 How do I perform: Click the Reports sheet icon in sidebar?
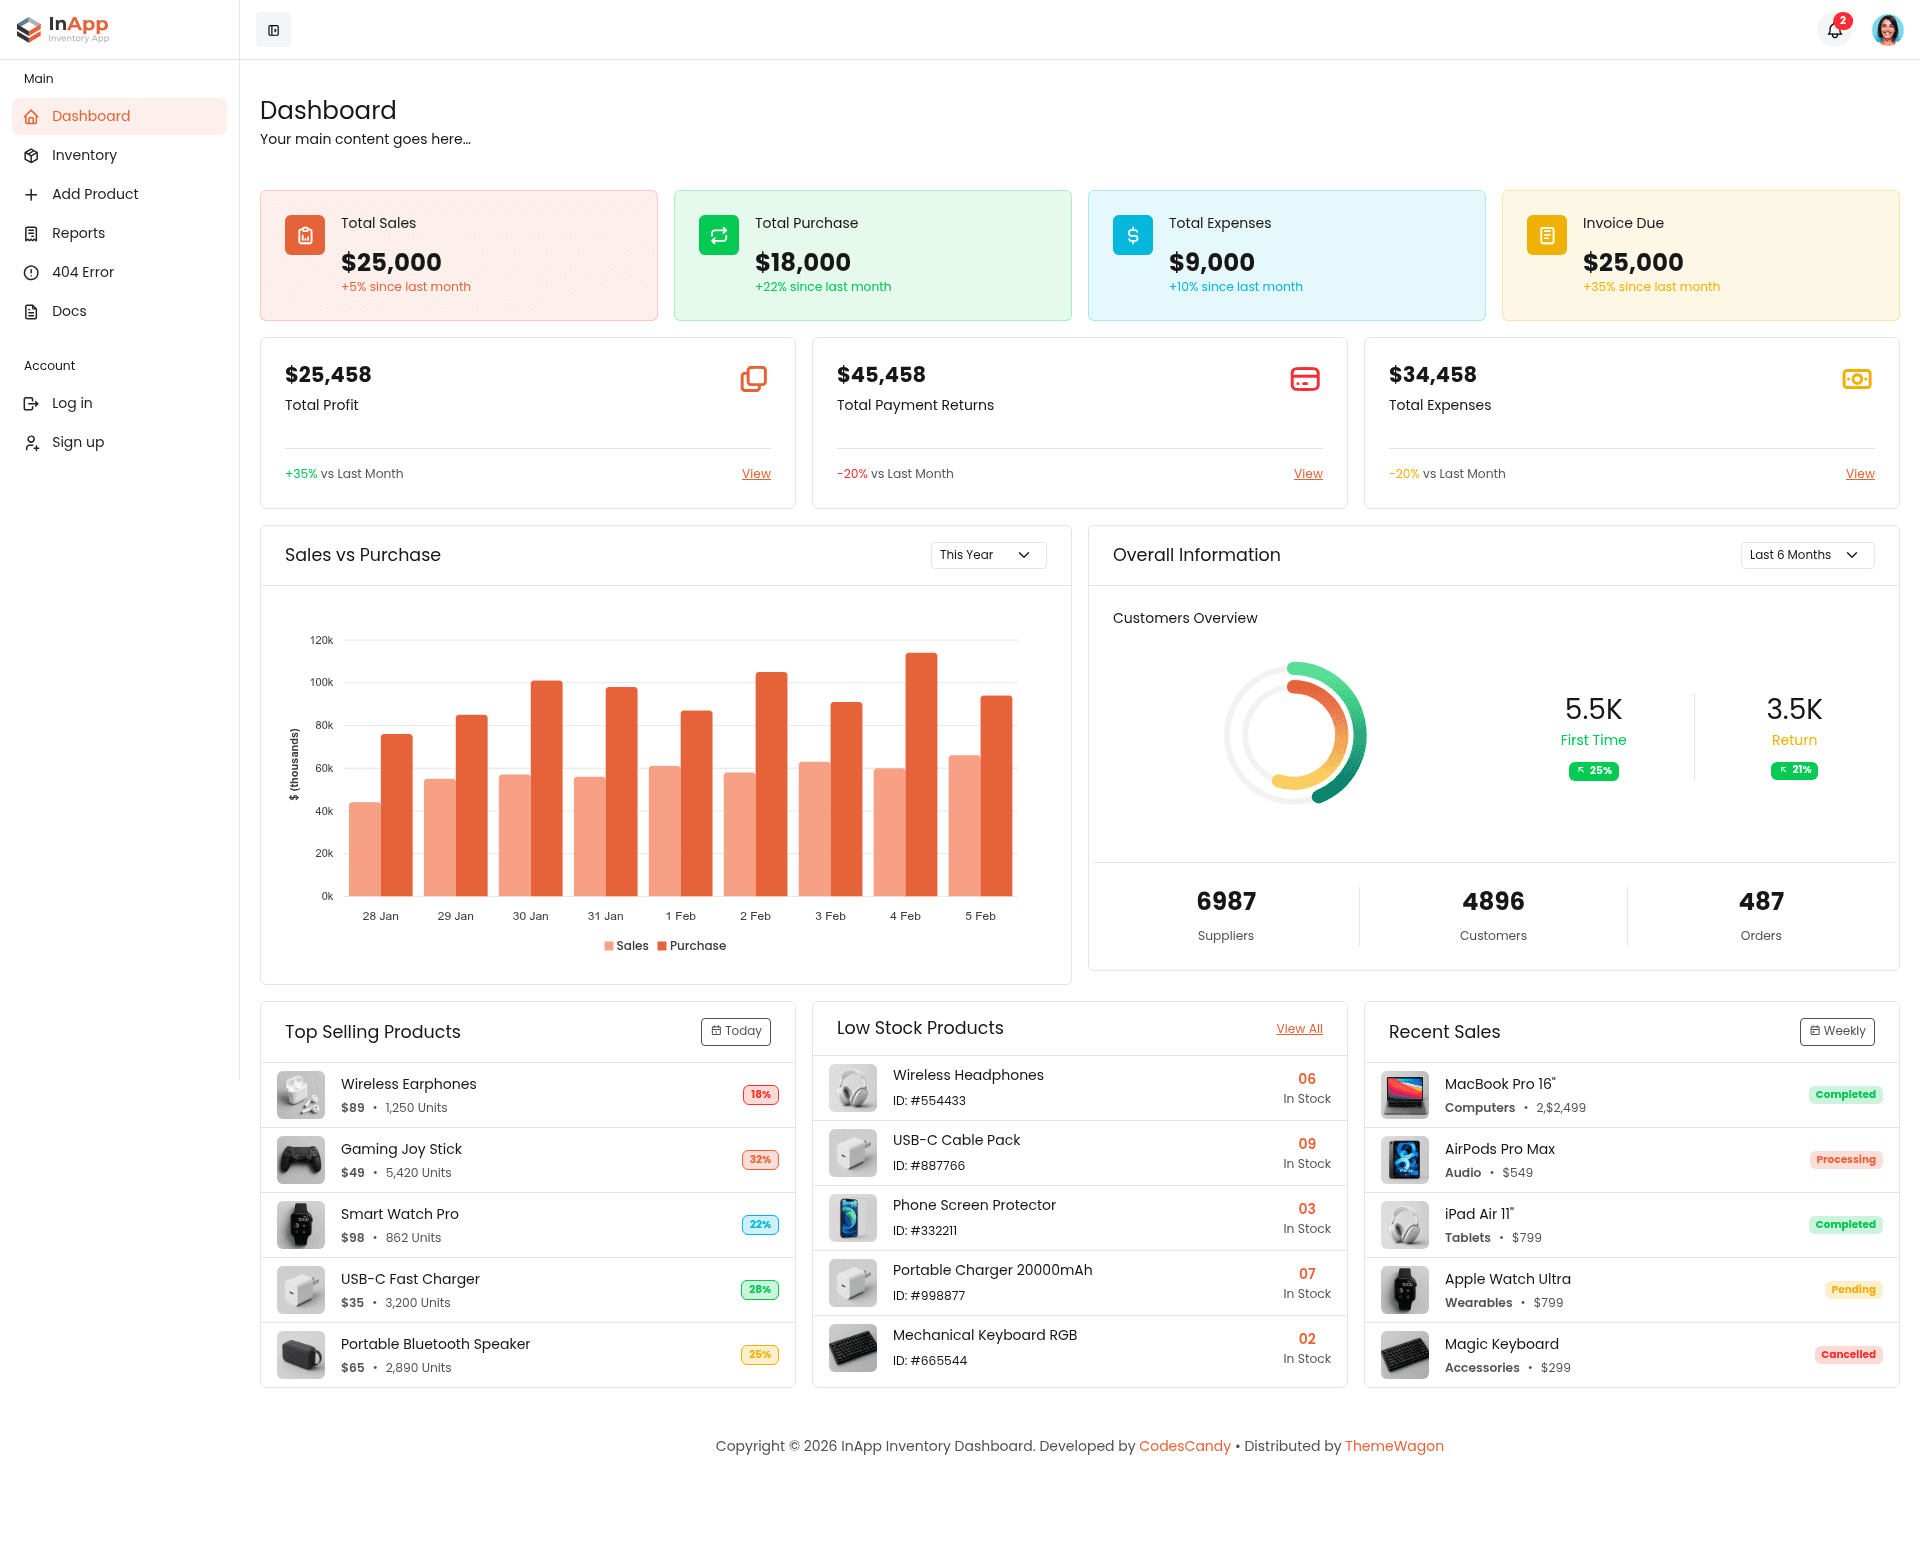[x=32, y=234]
